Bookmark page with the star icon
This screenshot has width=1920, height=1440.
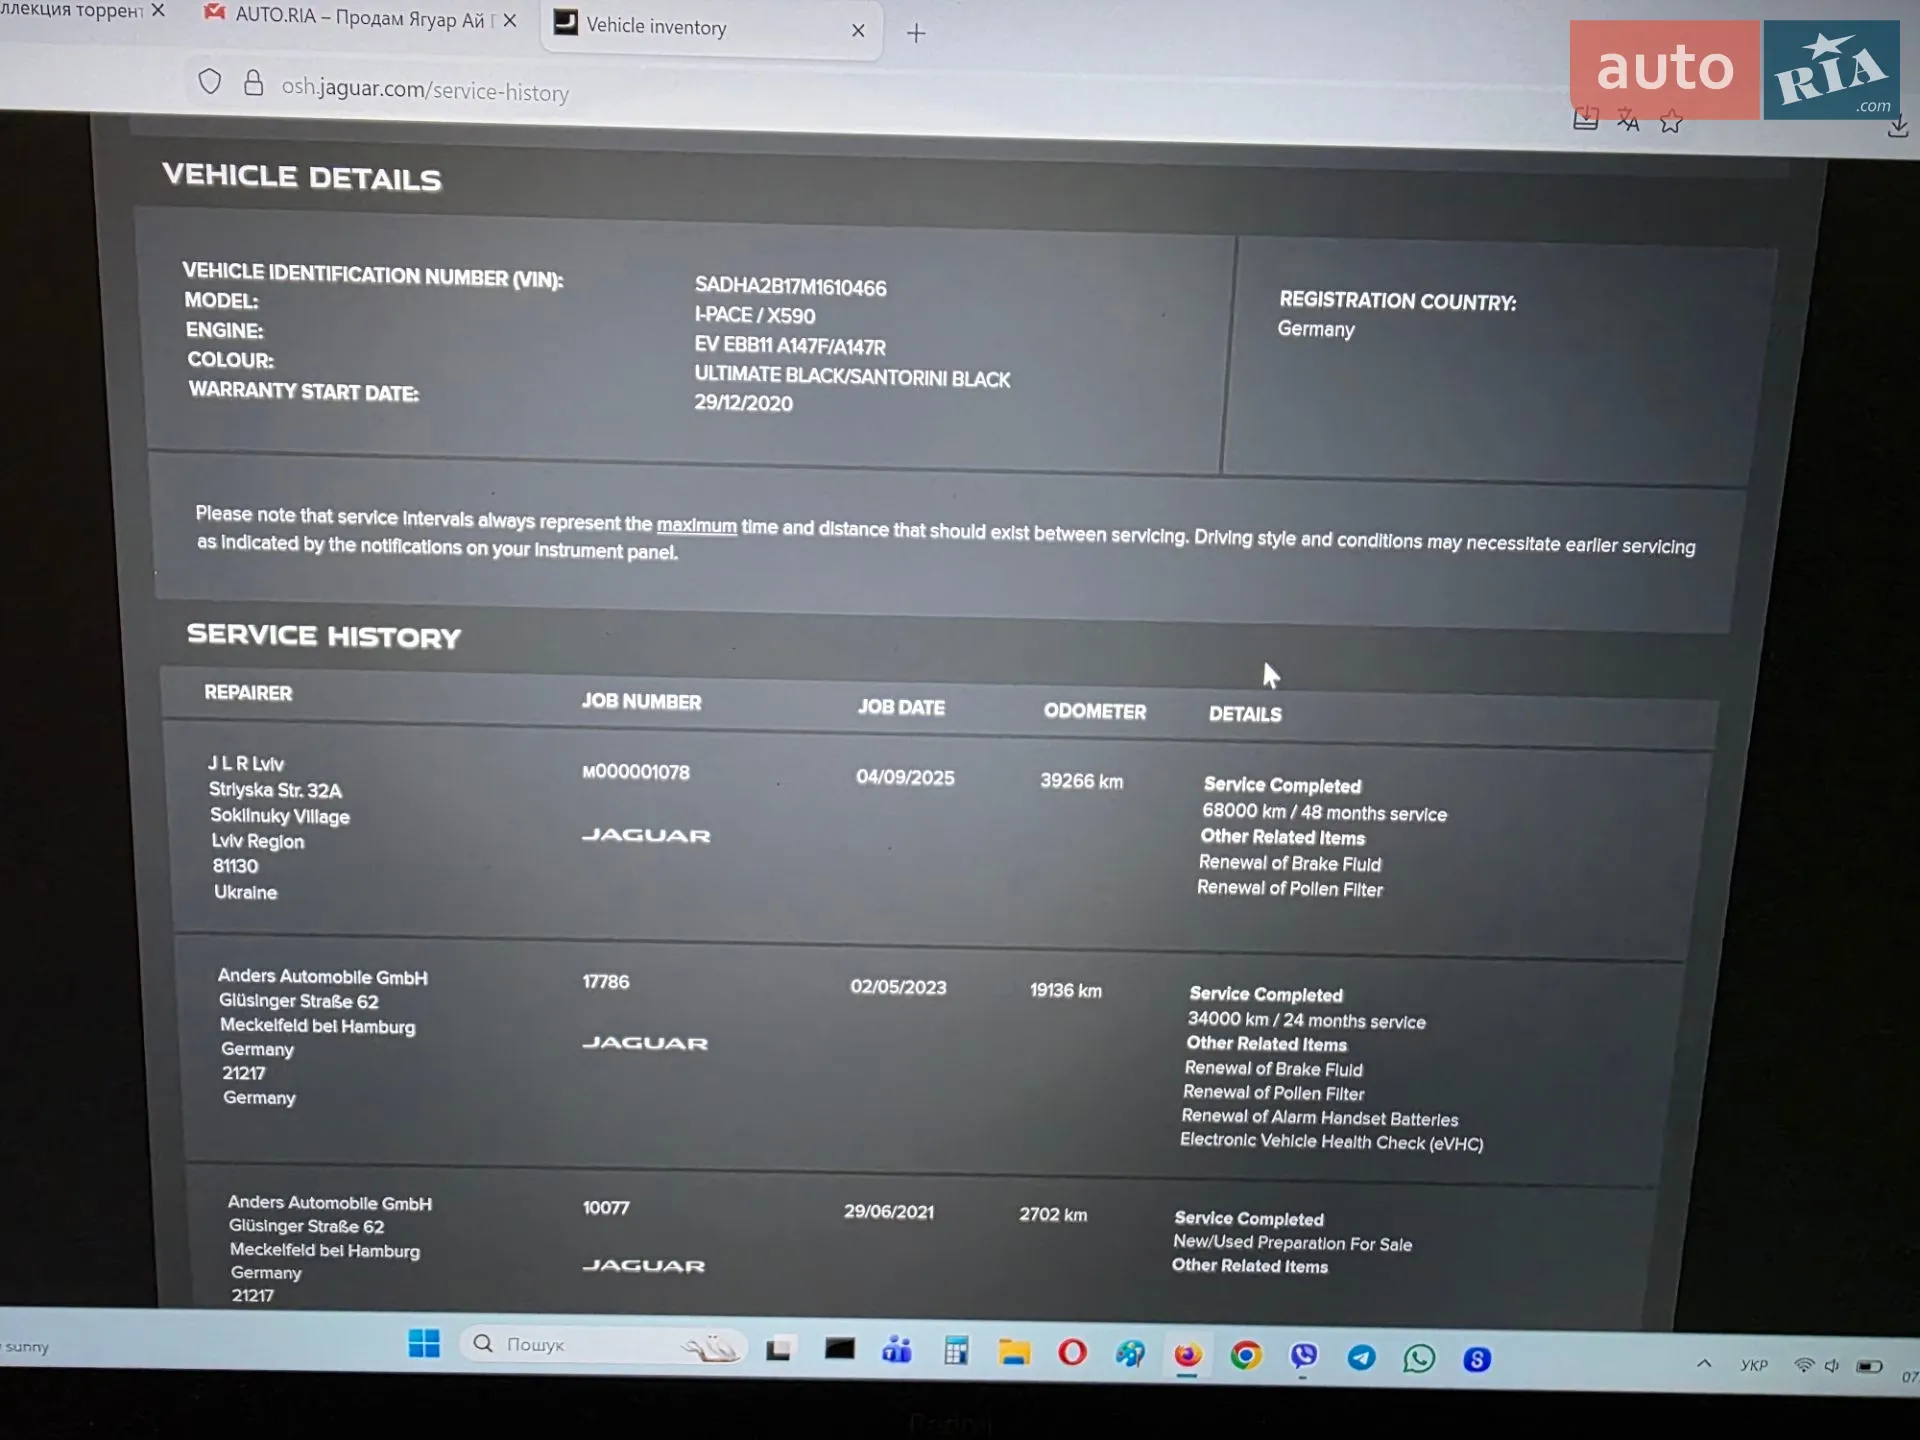(x=1671, y=122)
